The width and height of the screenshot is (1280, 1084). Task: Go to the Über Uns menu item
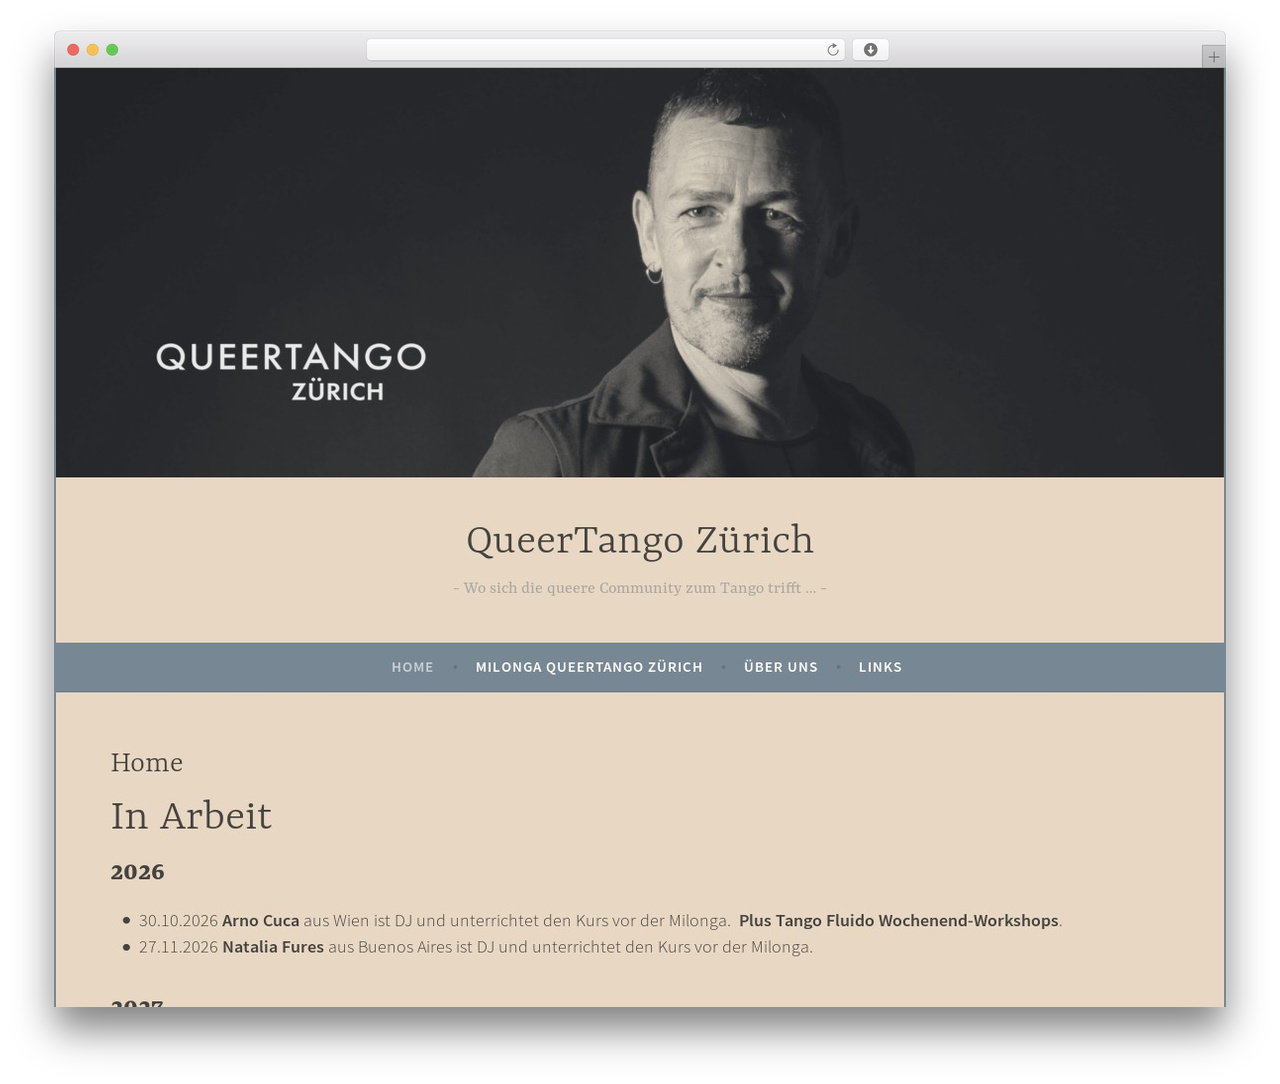click(x=781, y=667)
